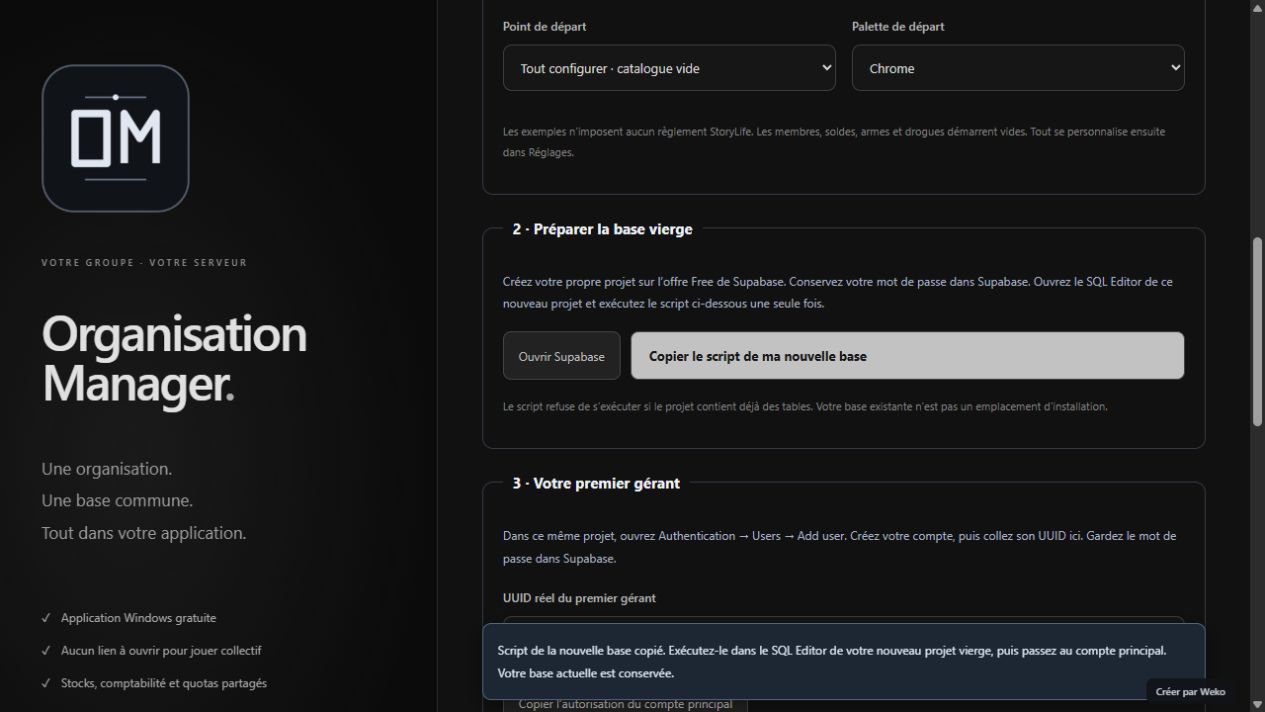This screenshot has width=1265, height=712.
Task: Click the 'Une base commune.' text
Action: point(117,500)
